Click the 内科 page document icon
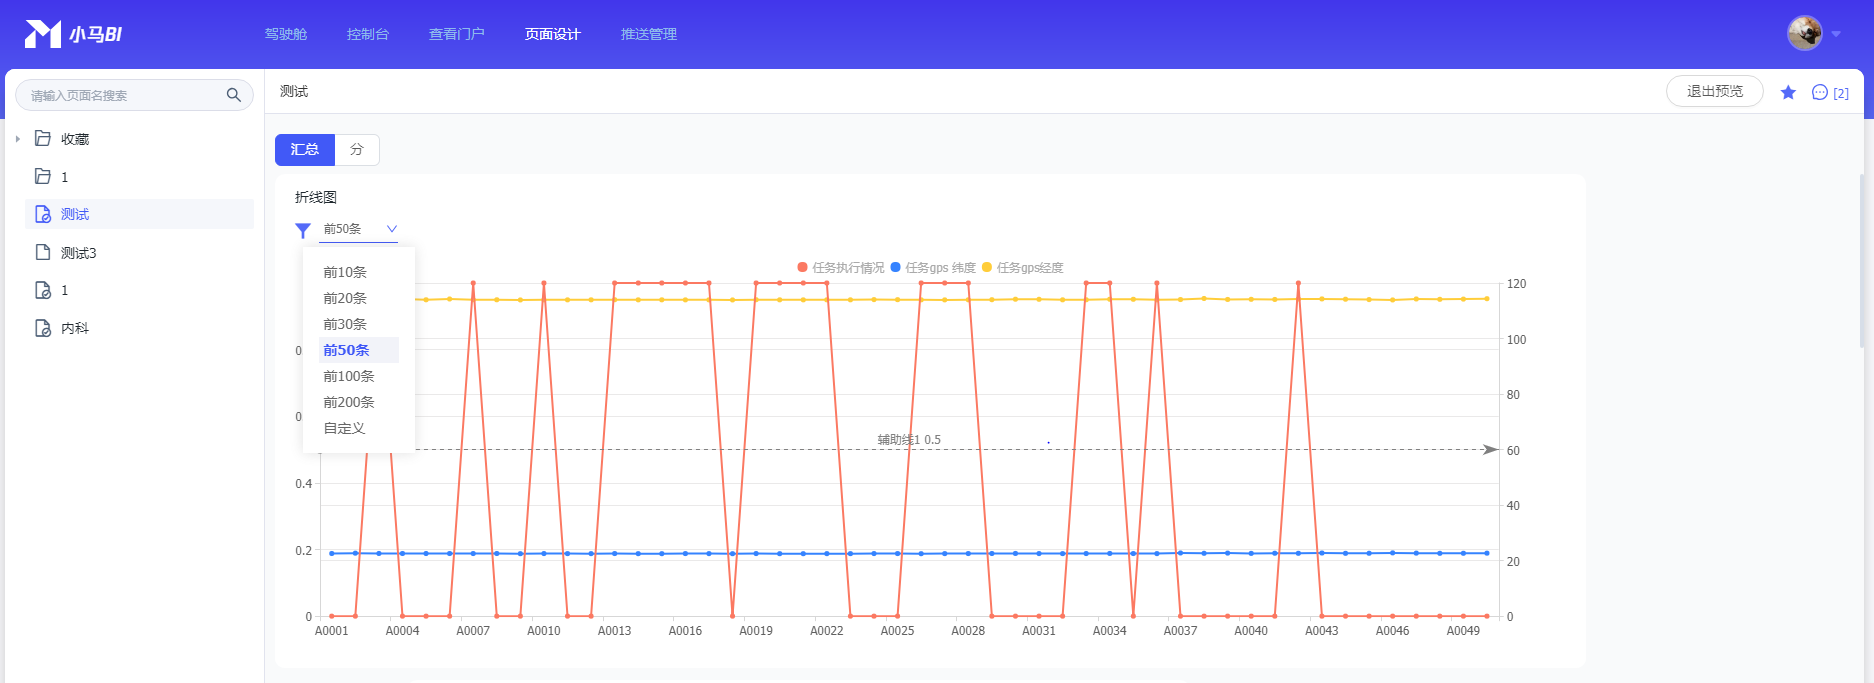 coord(43,328)
